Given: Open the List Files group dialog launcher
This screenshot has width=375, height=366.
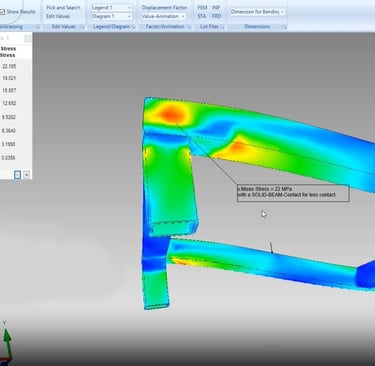Looking at the screenshot, I should click(x=222, y=27).
